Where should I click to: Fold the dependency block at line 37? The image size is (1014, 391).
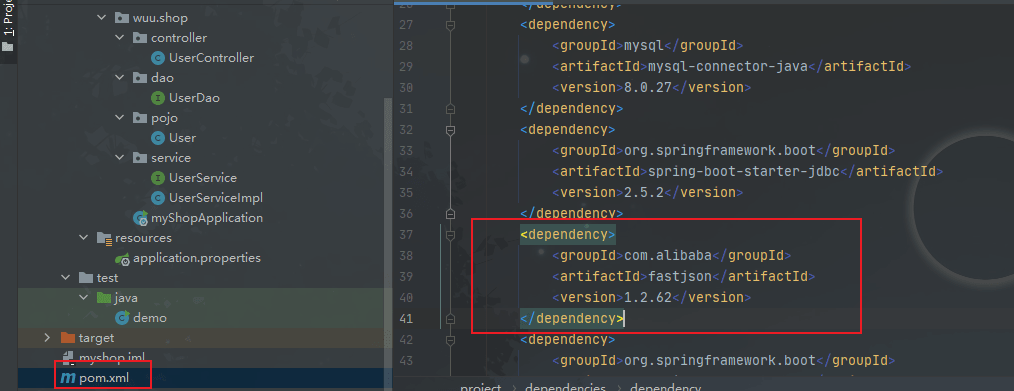point(451,235)
